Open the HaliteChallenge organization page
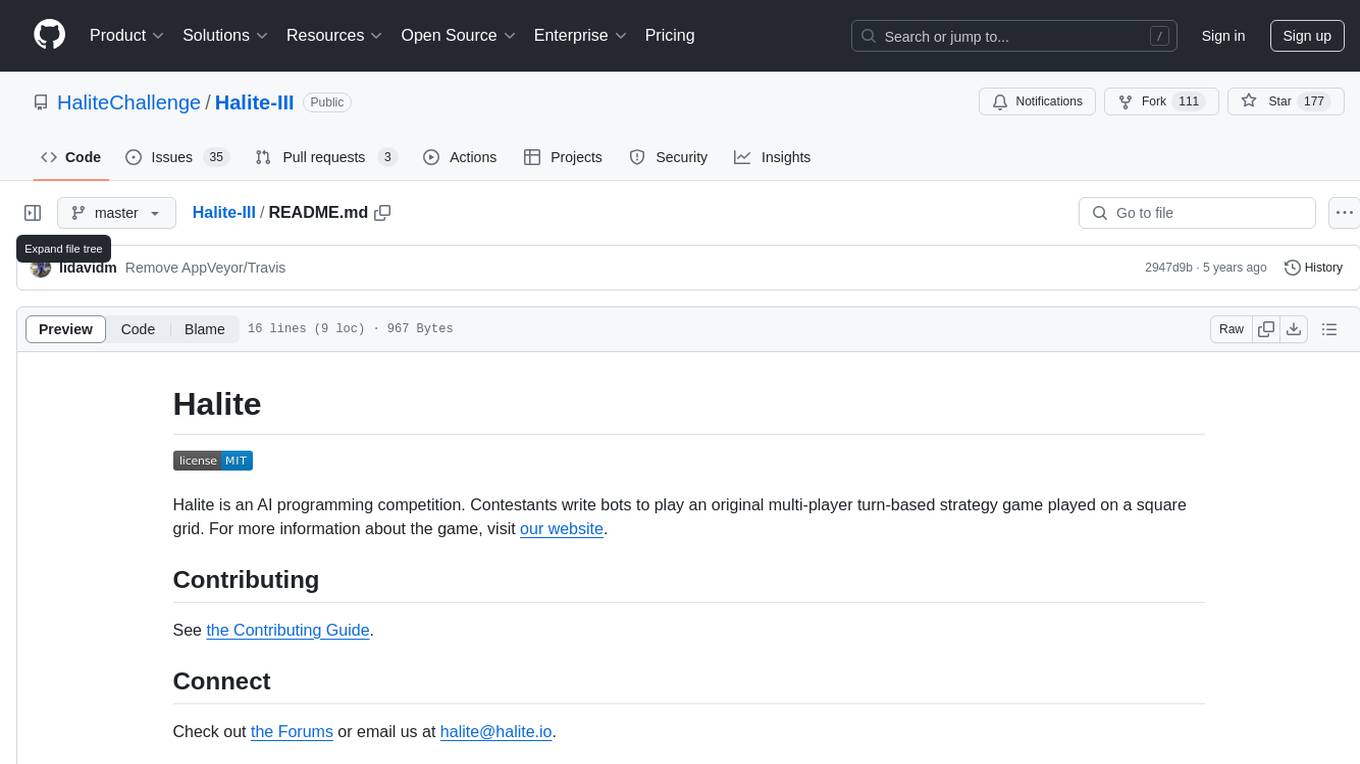 (129, 102)
